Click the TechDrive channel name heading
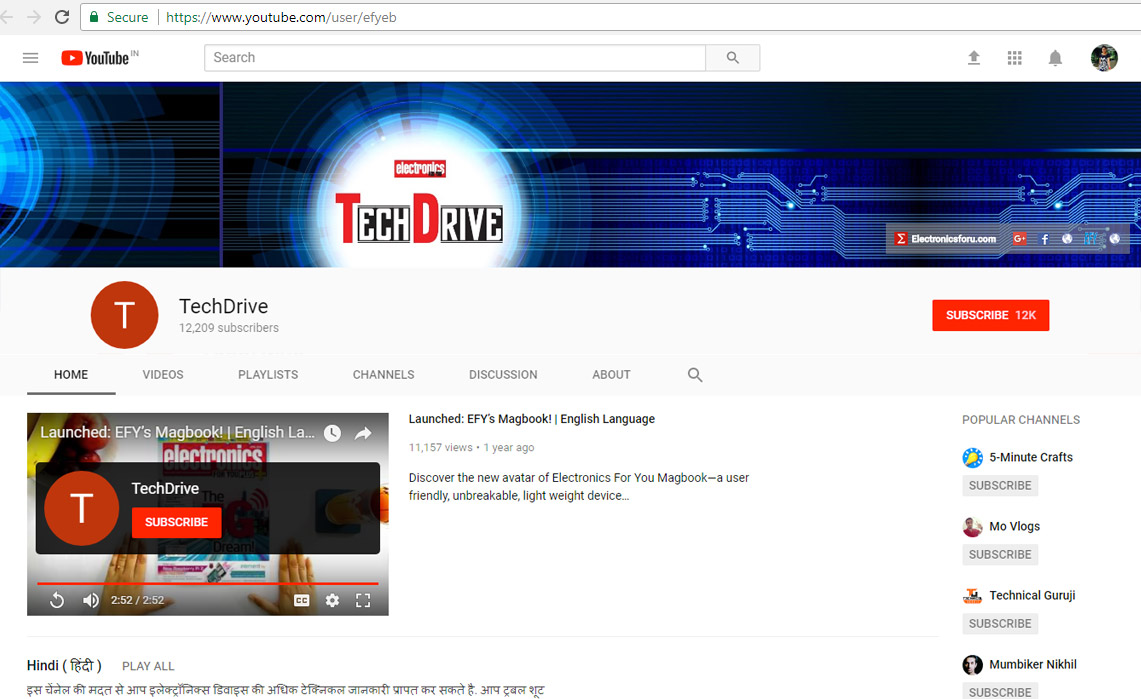The height and width of the screenshot is (699, 1141). pos(223,306)
